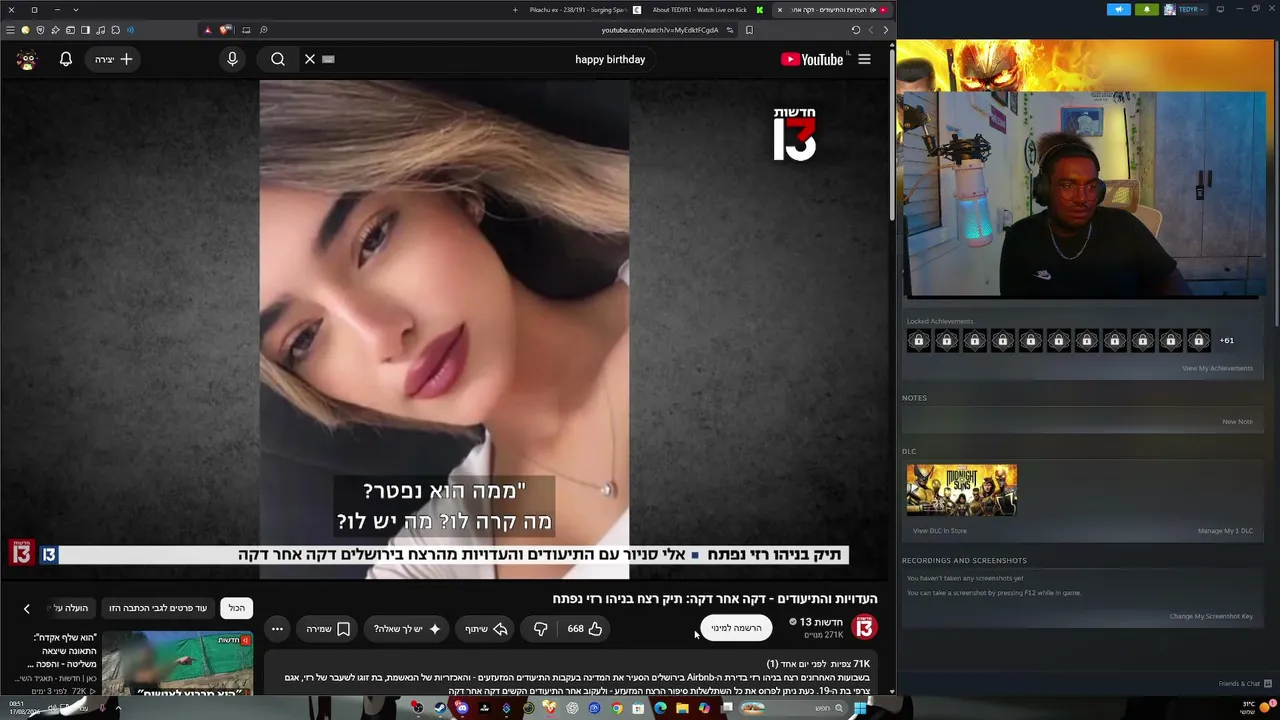Open the Midnight Suns DLC thumbnail
The height and width of the screenshot is (720, 1280).
(962, 490)
